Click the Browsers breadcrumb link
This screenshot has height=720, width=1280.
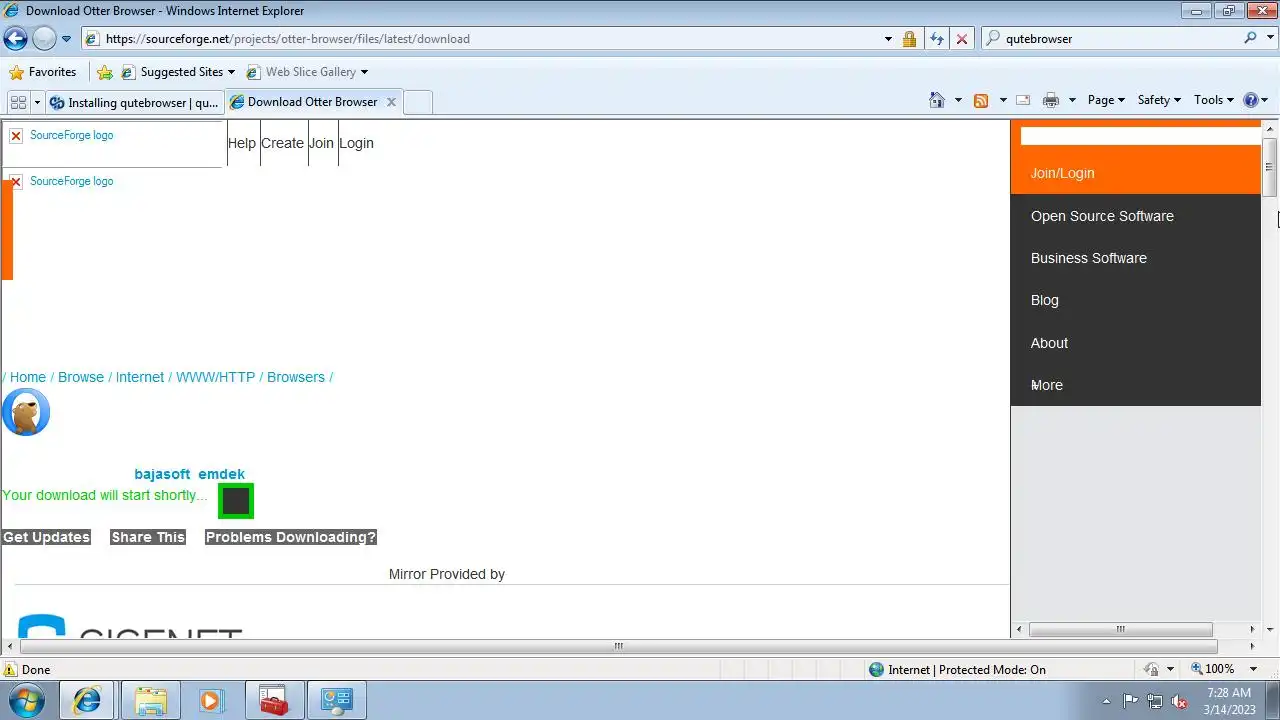point(296,377)
